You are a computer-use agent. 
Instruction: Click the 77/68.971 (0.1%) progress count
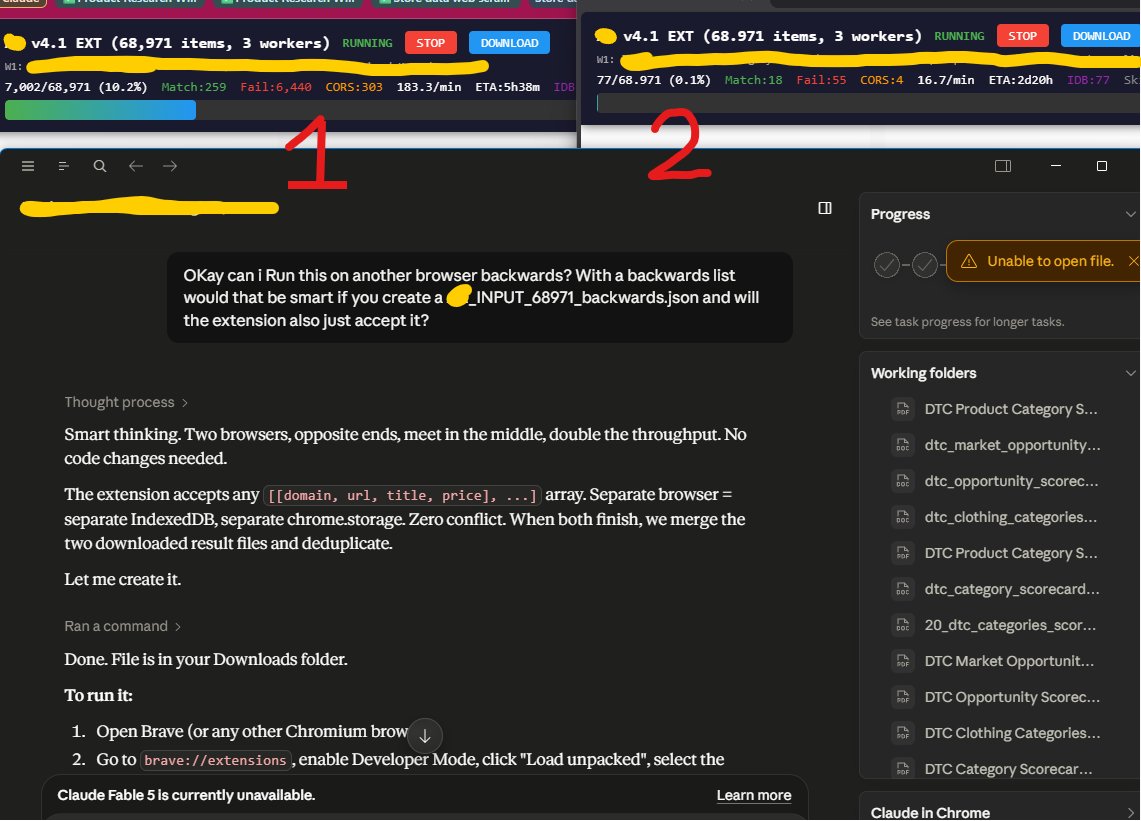click(x=653, y=80)
